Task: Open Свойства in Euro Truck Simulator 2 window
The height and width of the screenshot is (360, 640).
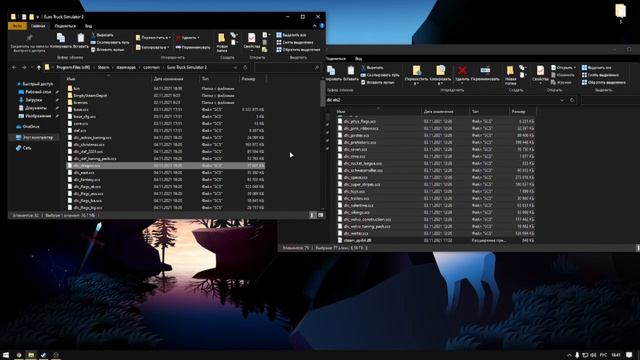Action: point(251,42)
